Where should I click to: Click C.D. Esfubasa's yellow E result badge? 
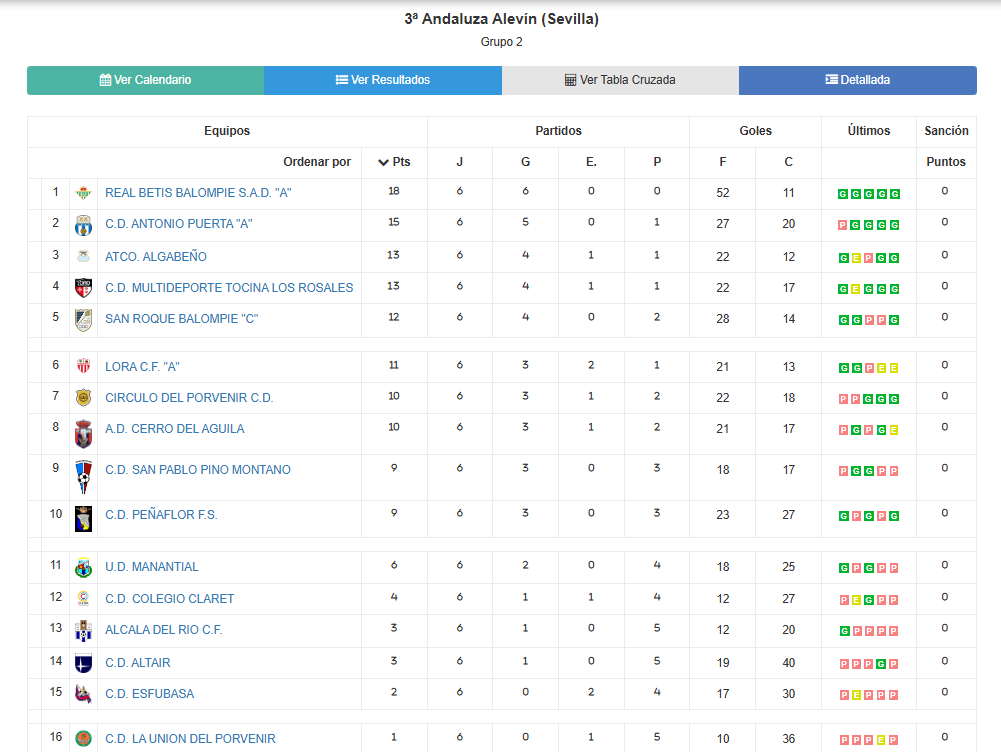[x=857, y=695]
